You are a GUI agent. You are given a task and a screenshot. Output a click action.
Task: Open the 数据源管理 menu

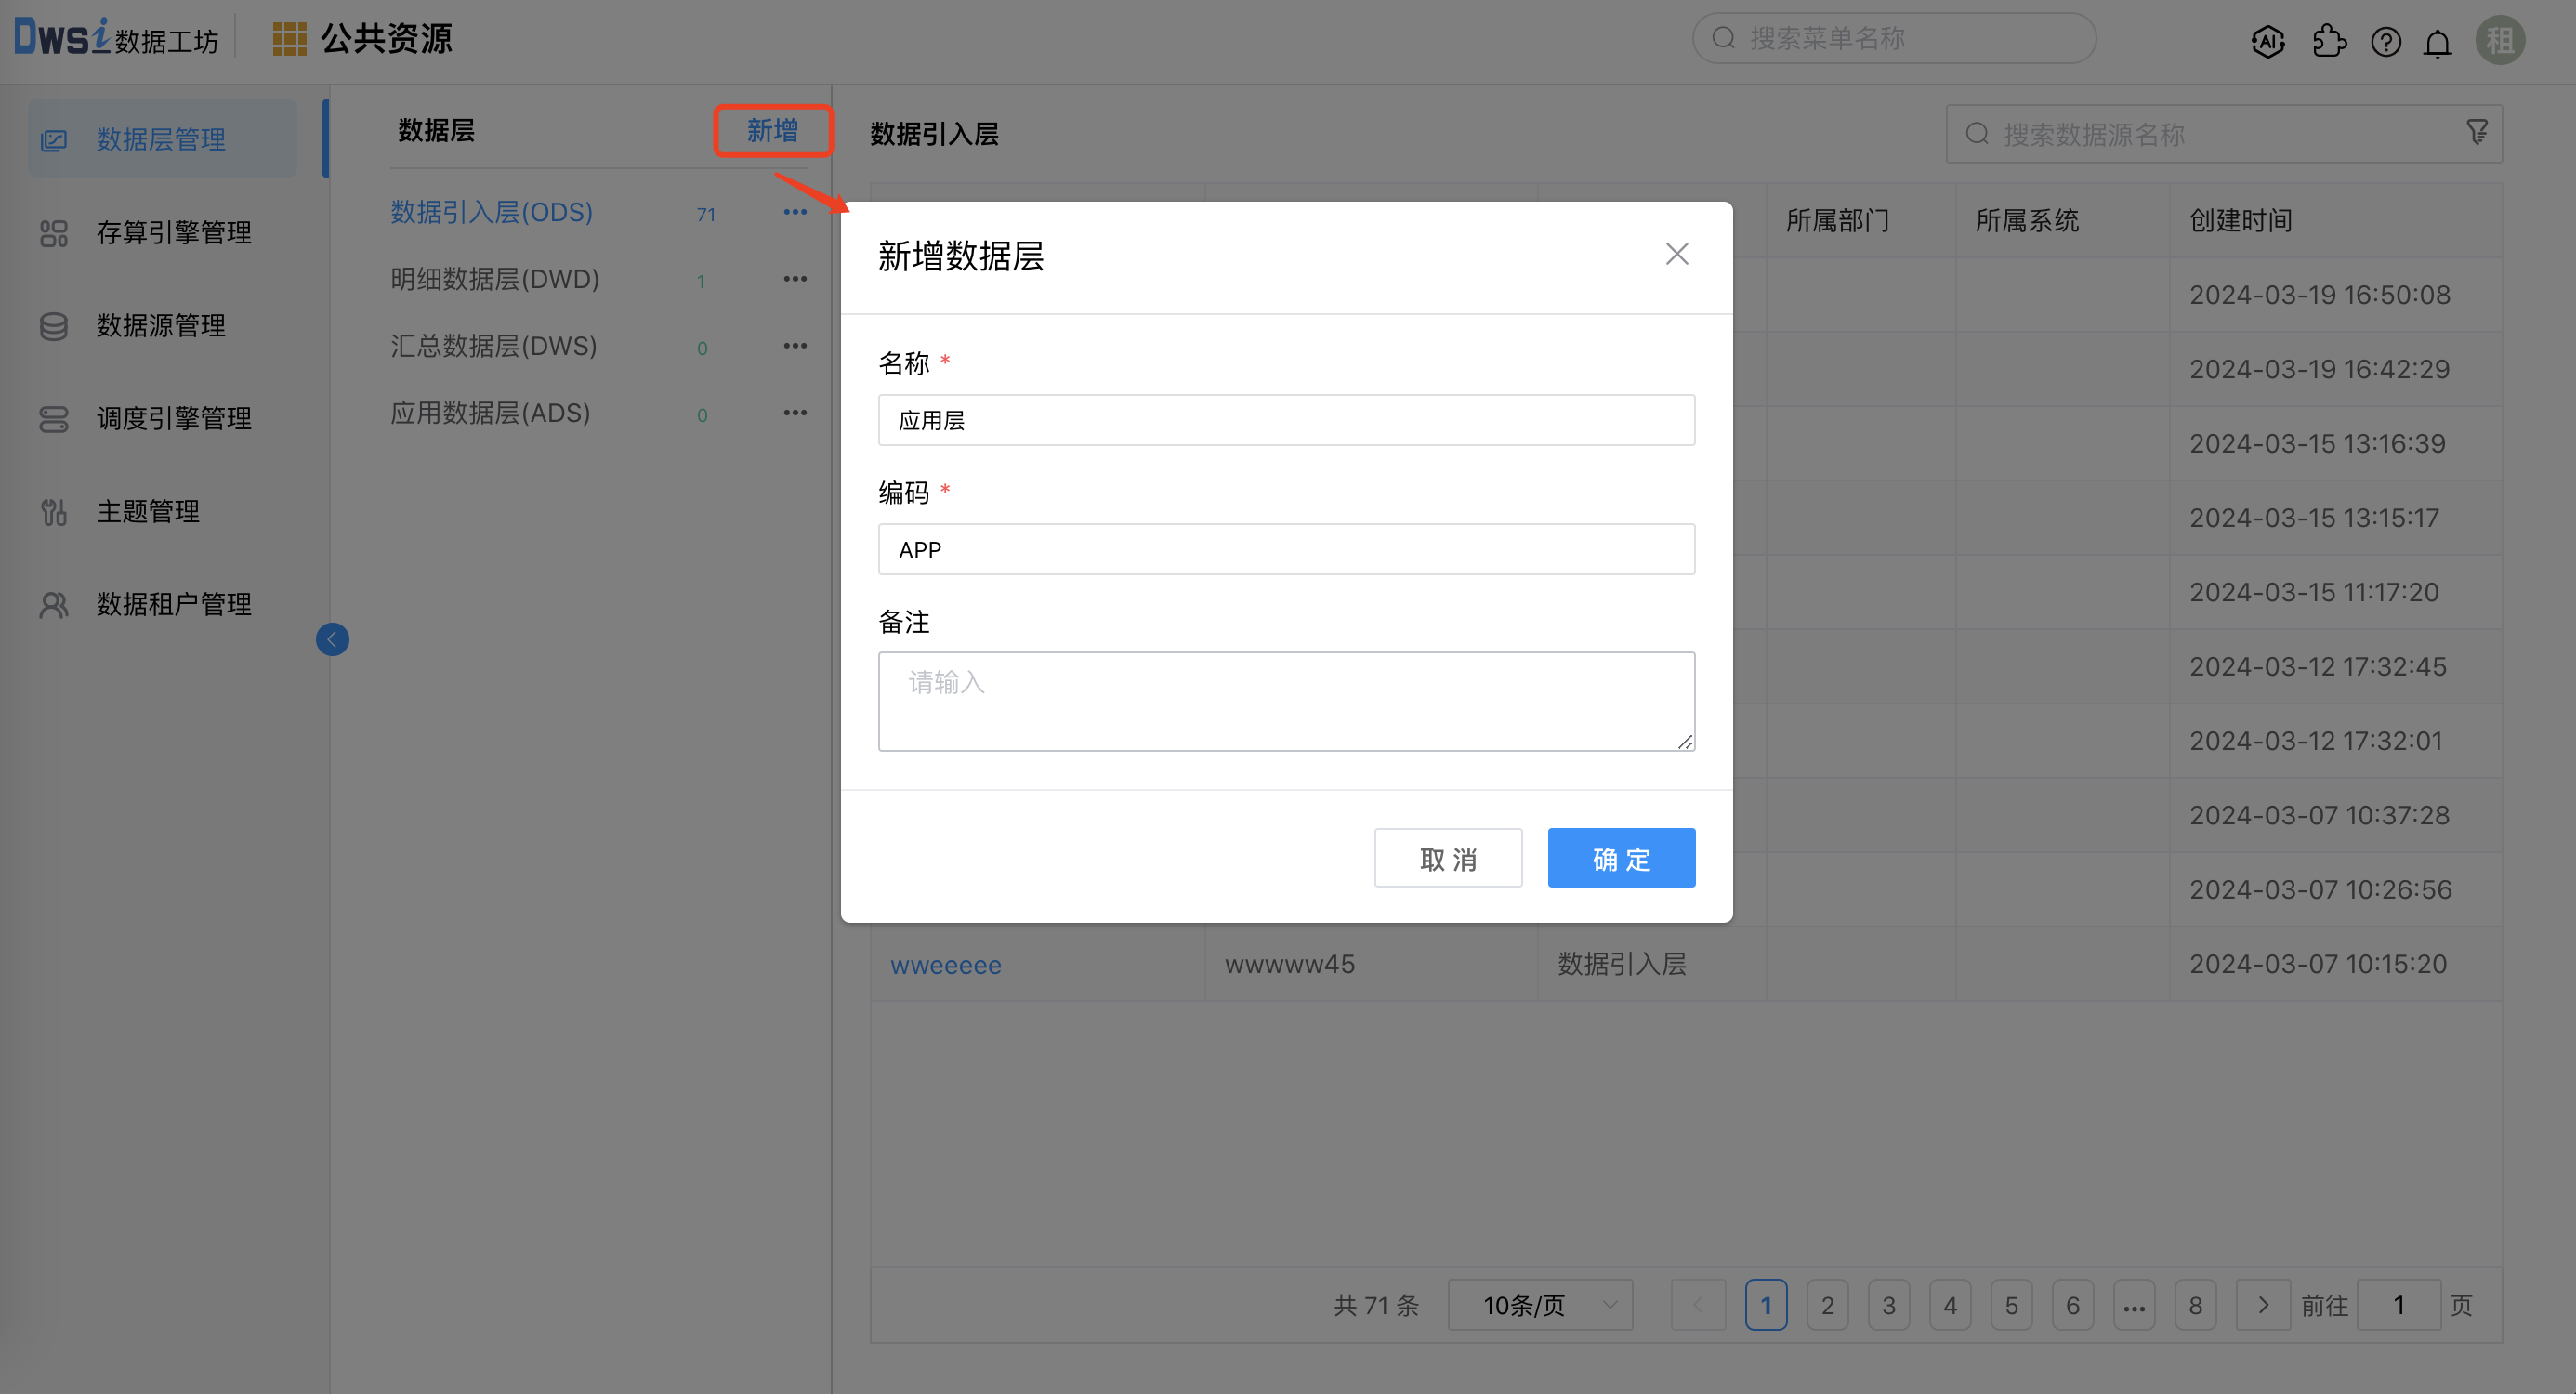point(162,326)
